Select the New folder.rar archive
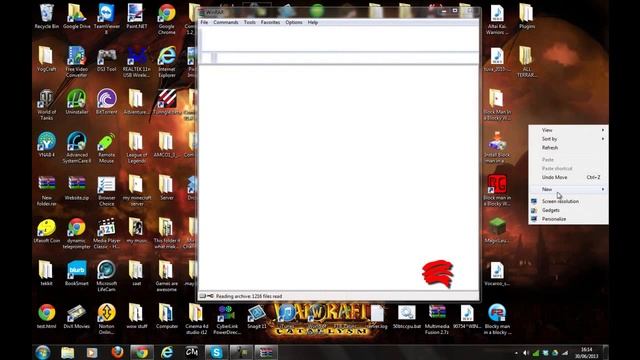 [x=47, y=191]
